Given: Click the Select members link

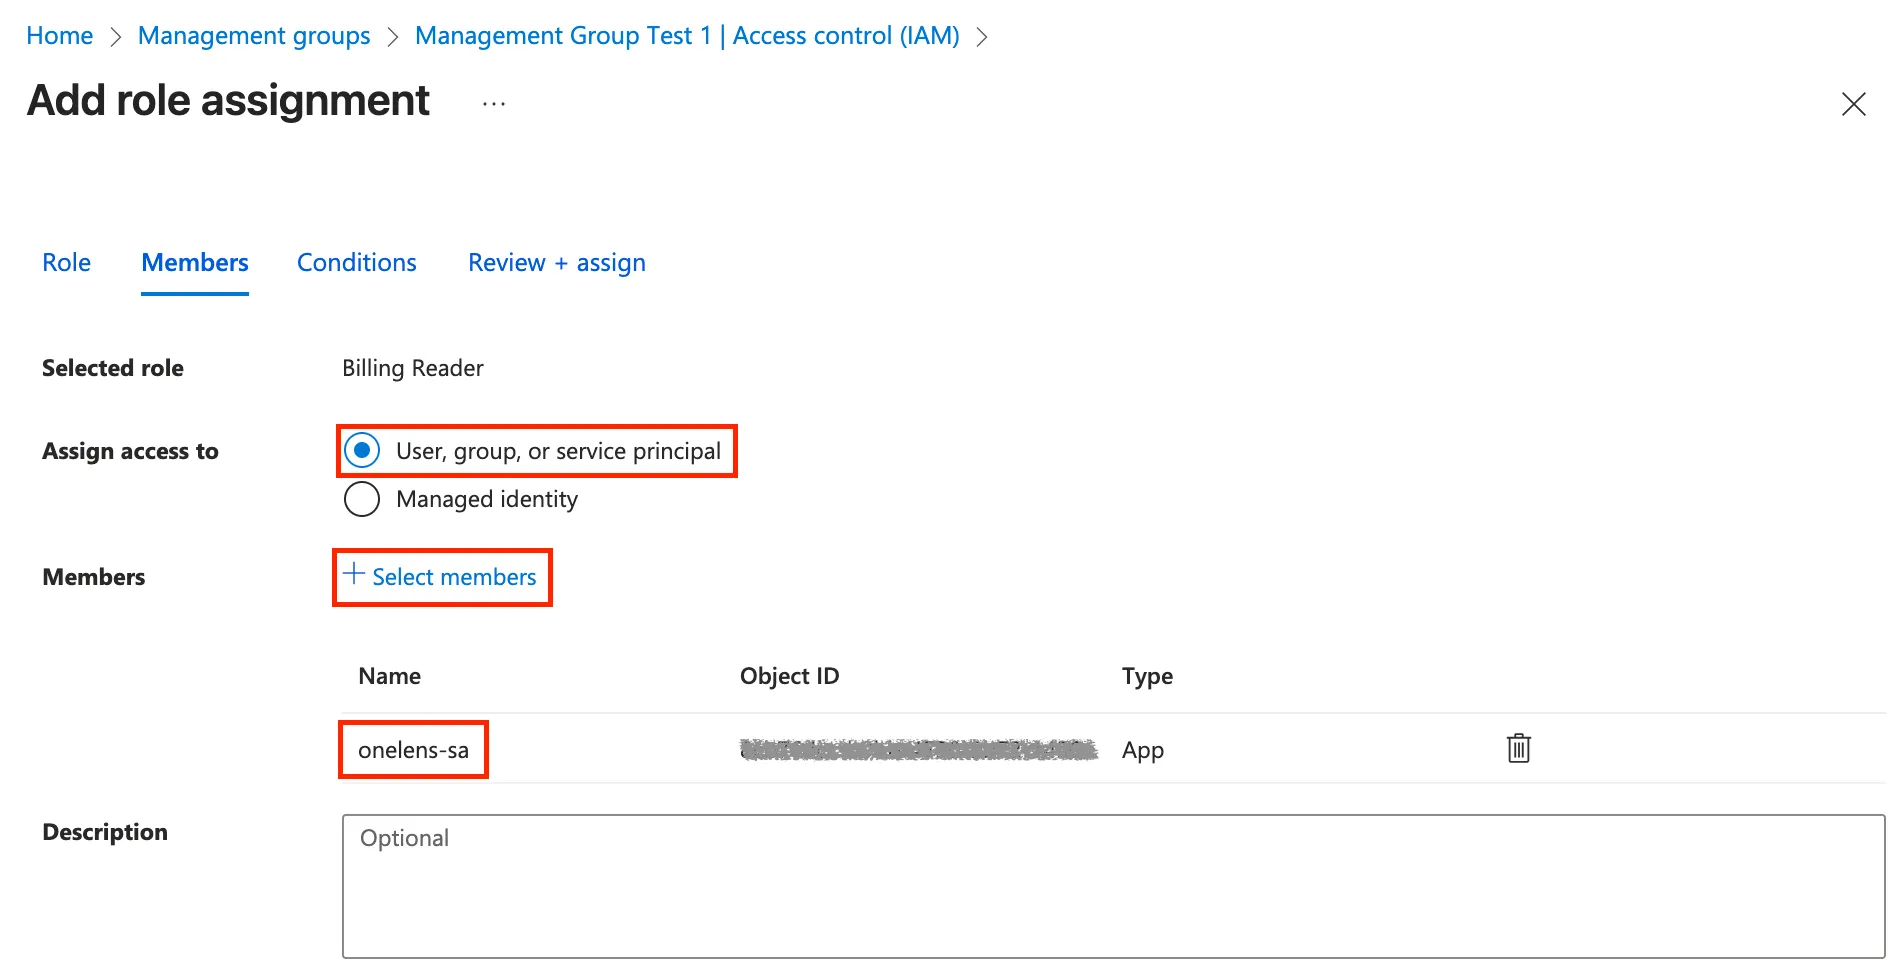Looking at the screenshot, I should pos(441,577).
